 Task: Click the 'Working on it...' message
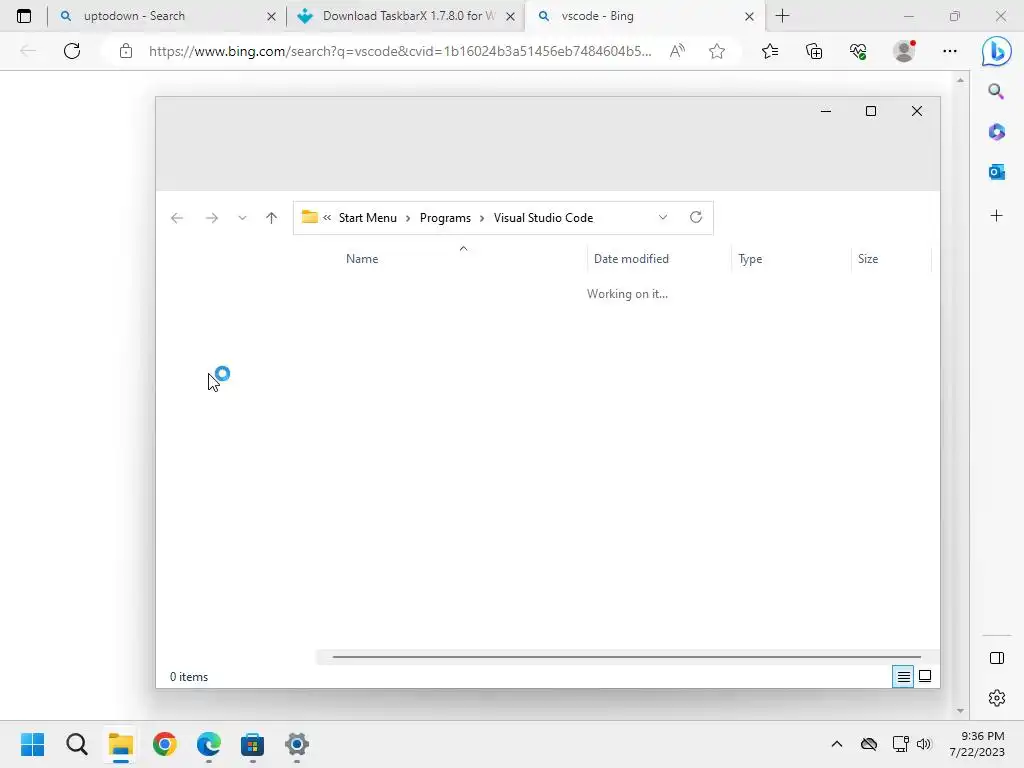[627, 294]
